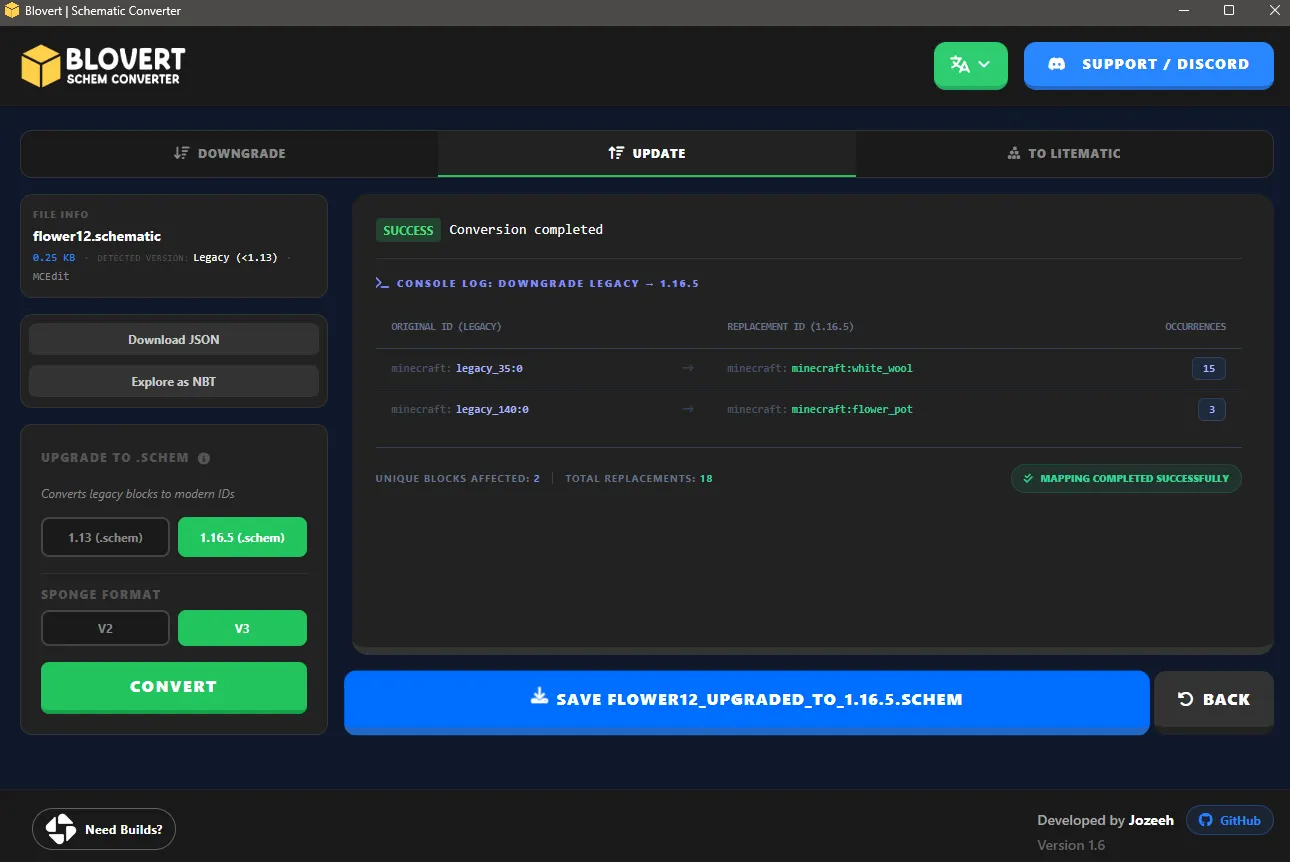This screenshot has height=862, width=1290.
Task: Click the MCEdit format label
Action: pyautogui.click(x=51, y=277)
